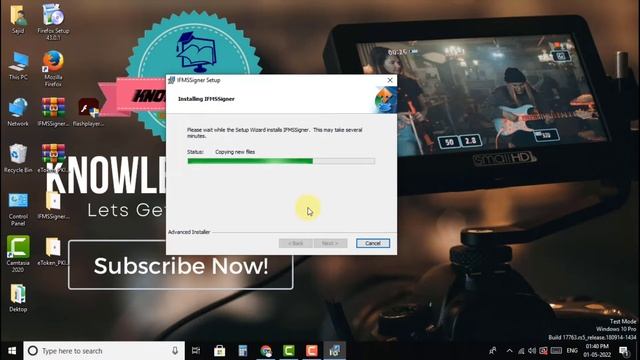Open the Action Center notification icon
This screenshot has width=640, height=360.
(624, 351)
